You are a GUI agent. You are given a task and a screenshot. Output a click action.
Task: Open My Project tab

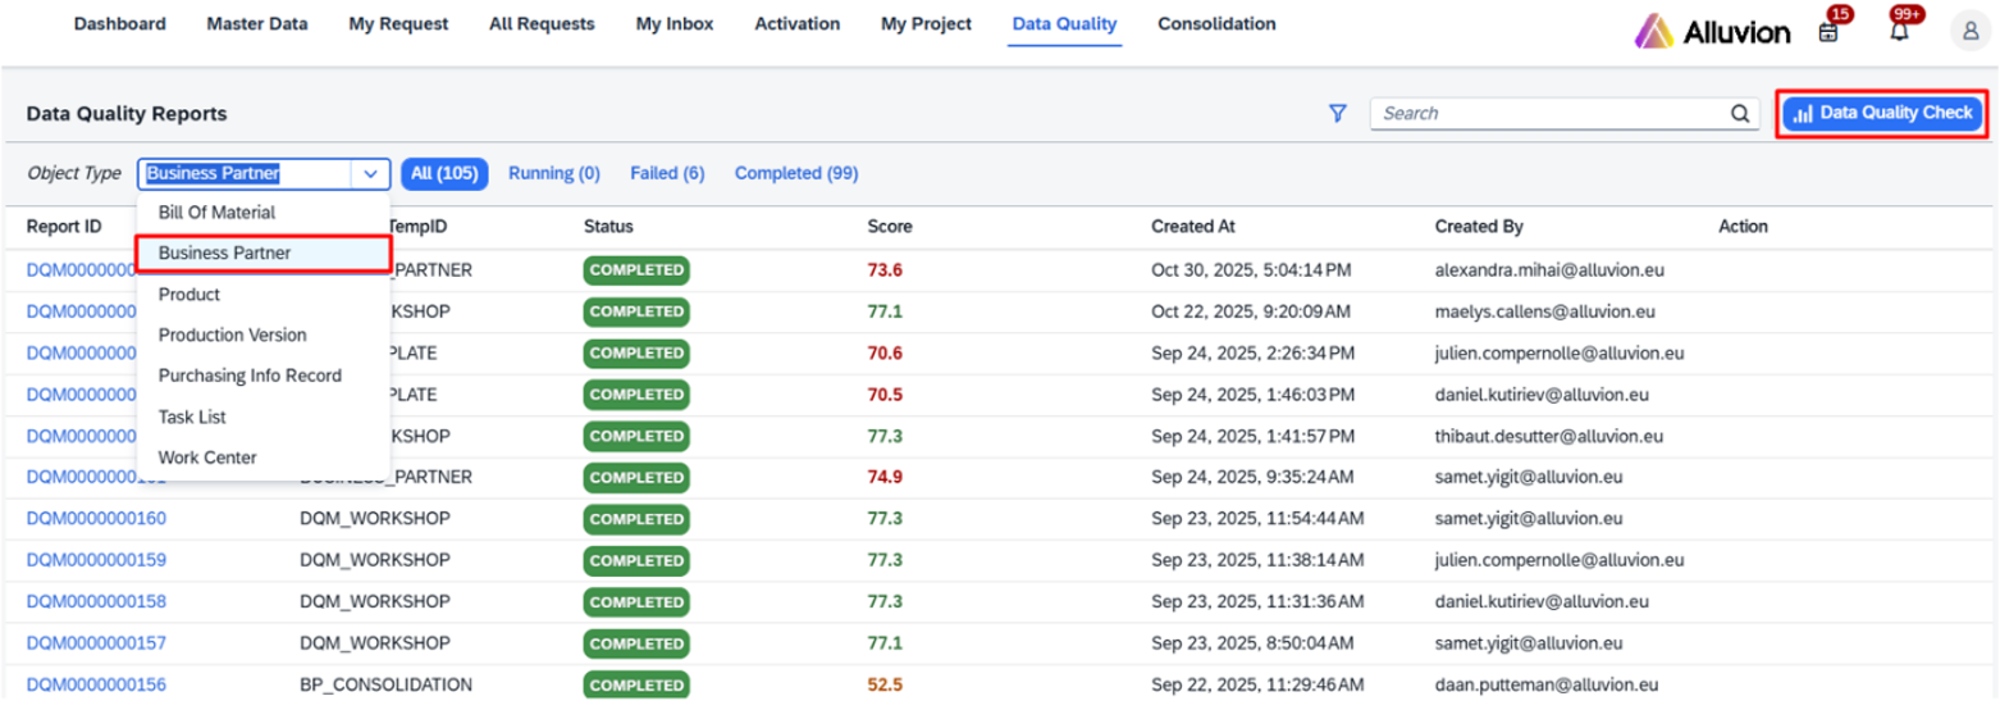926,24
